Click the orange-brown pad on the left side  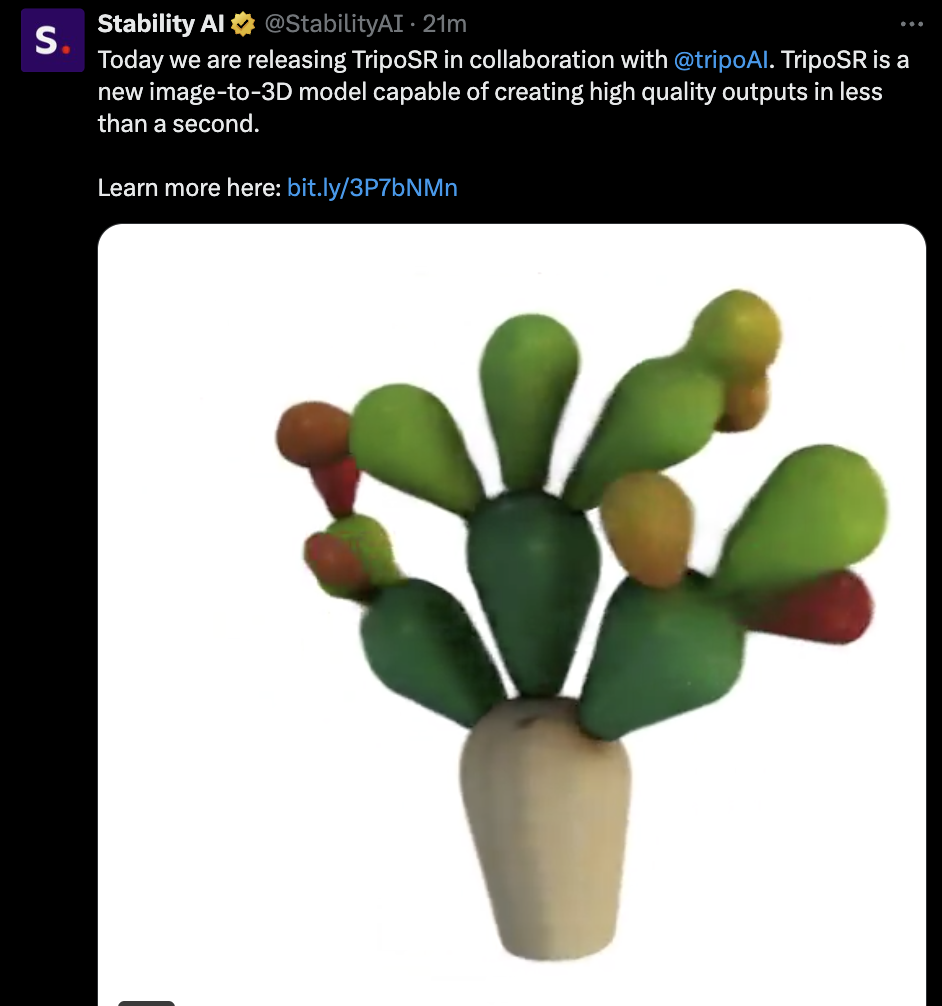(313, 433)
